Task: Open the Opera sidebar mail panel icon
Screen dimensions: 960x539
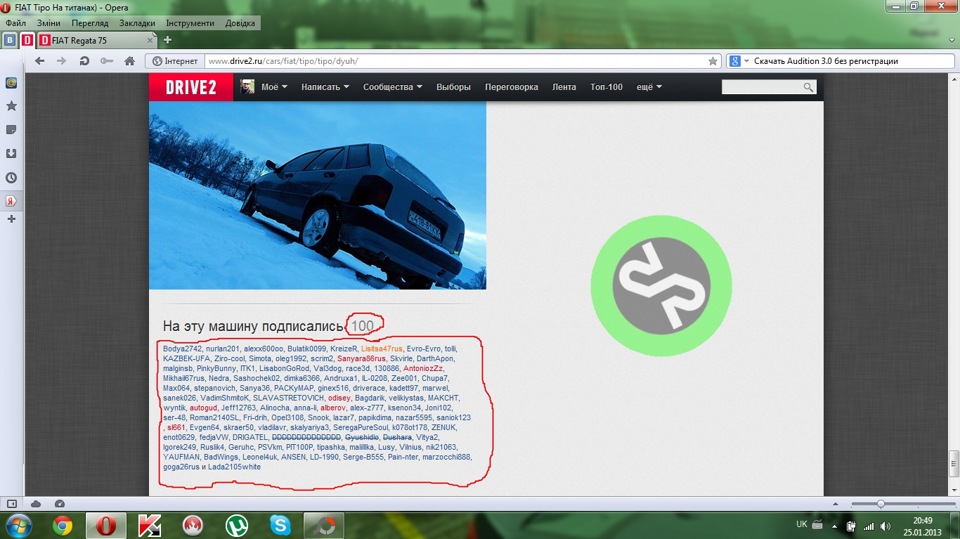Action: coord(11,83)
